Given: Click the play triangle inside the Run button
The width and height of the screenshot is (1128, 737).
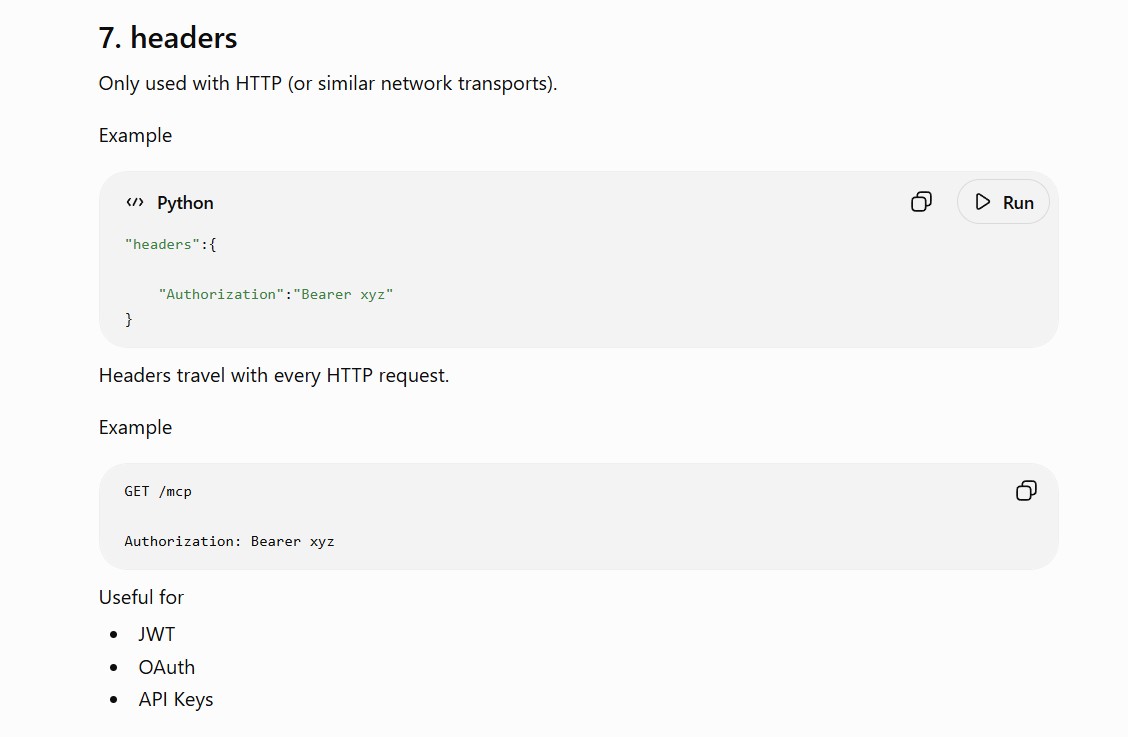Looking at the screenshot, I should [x=983, y=202].
